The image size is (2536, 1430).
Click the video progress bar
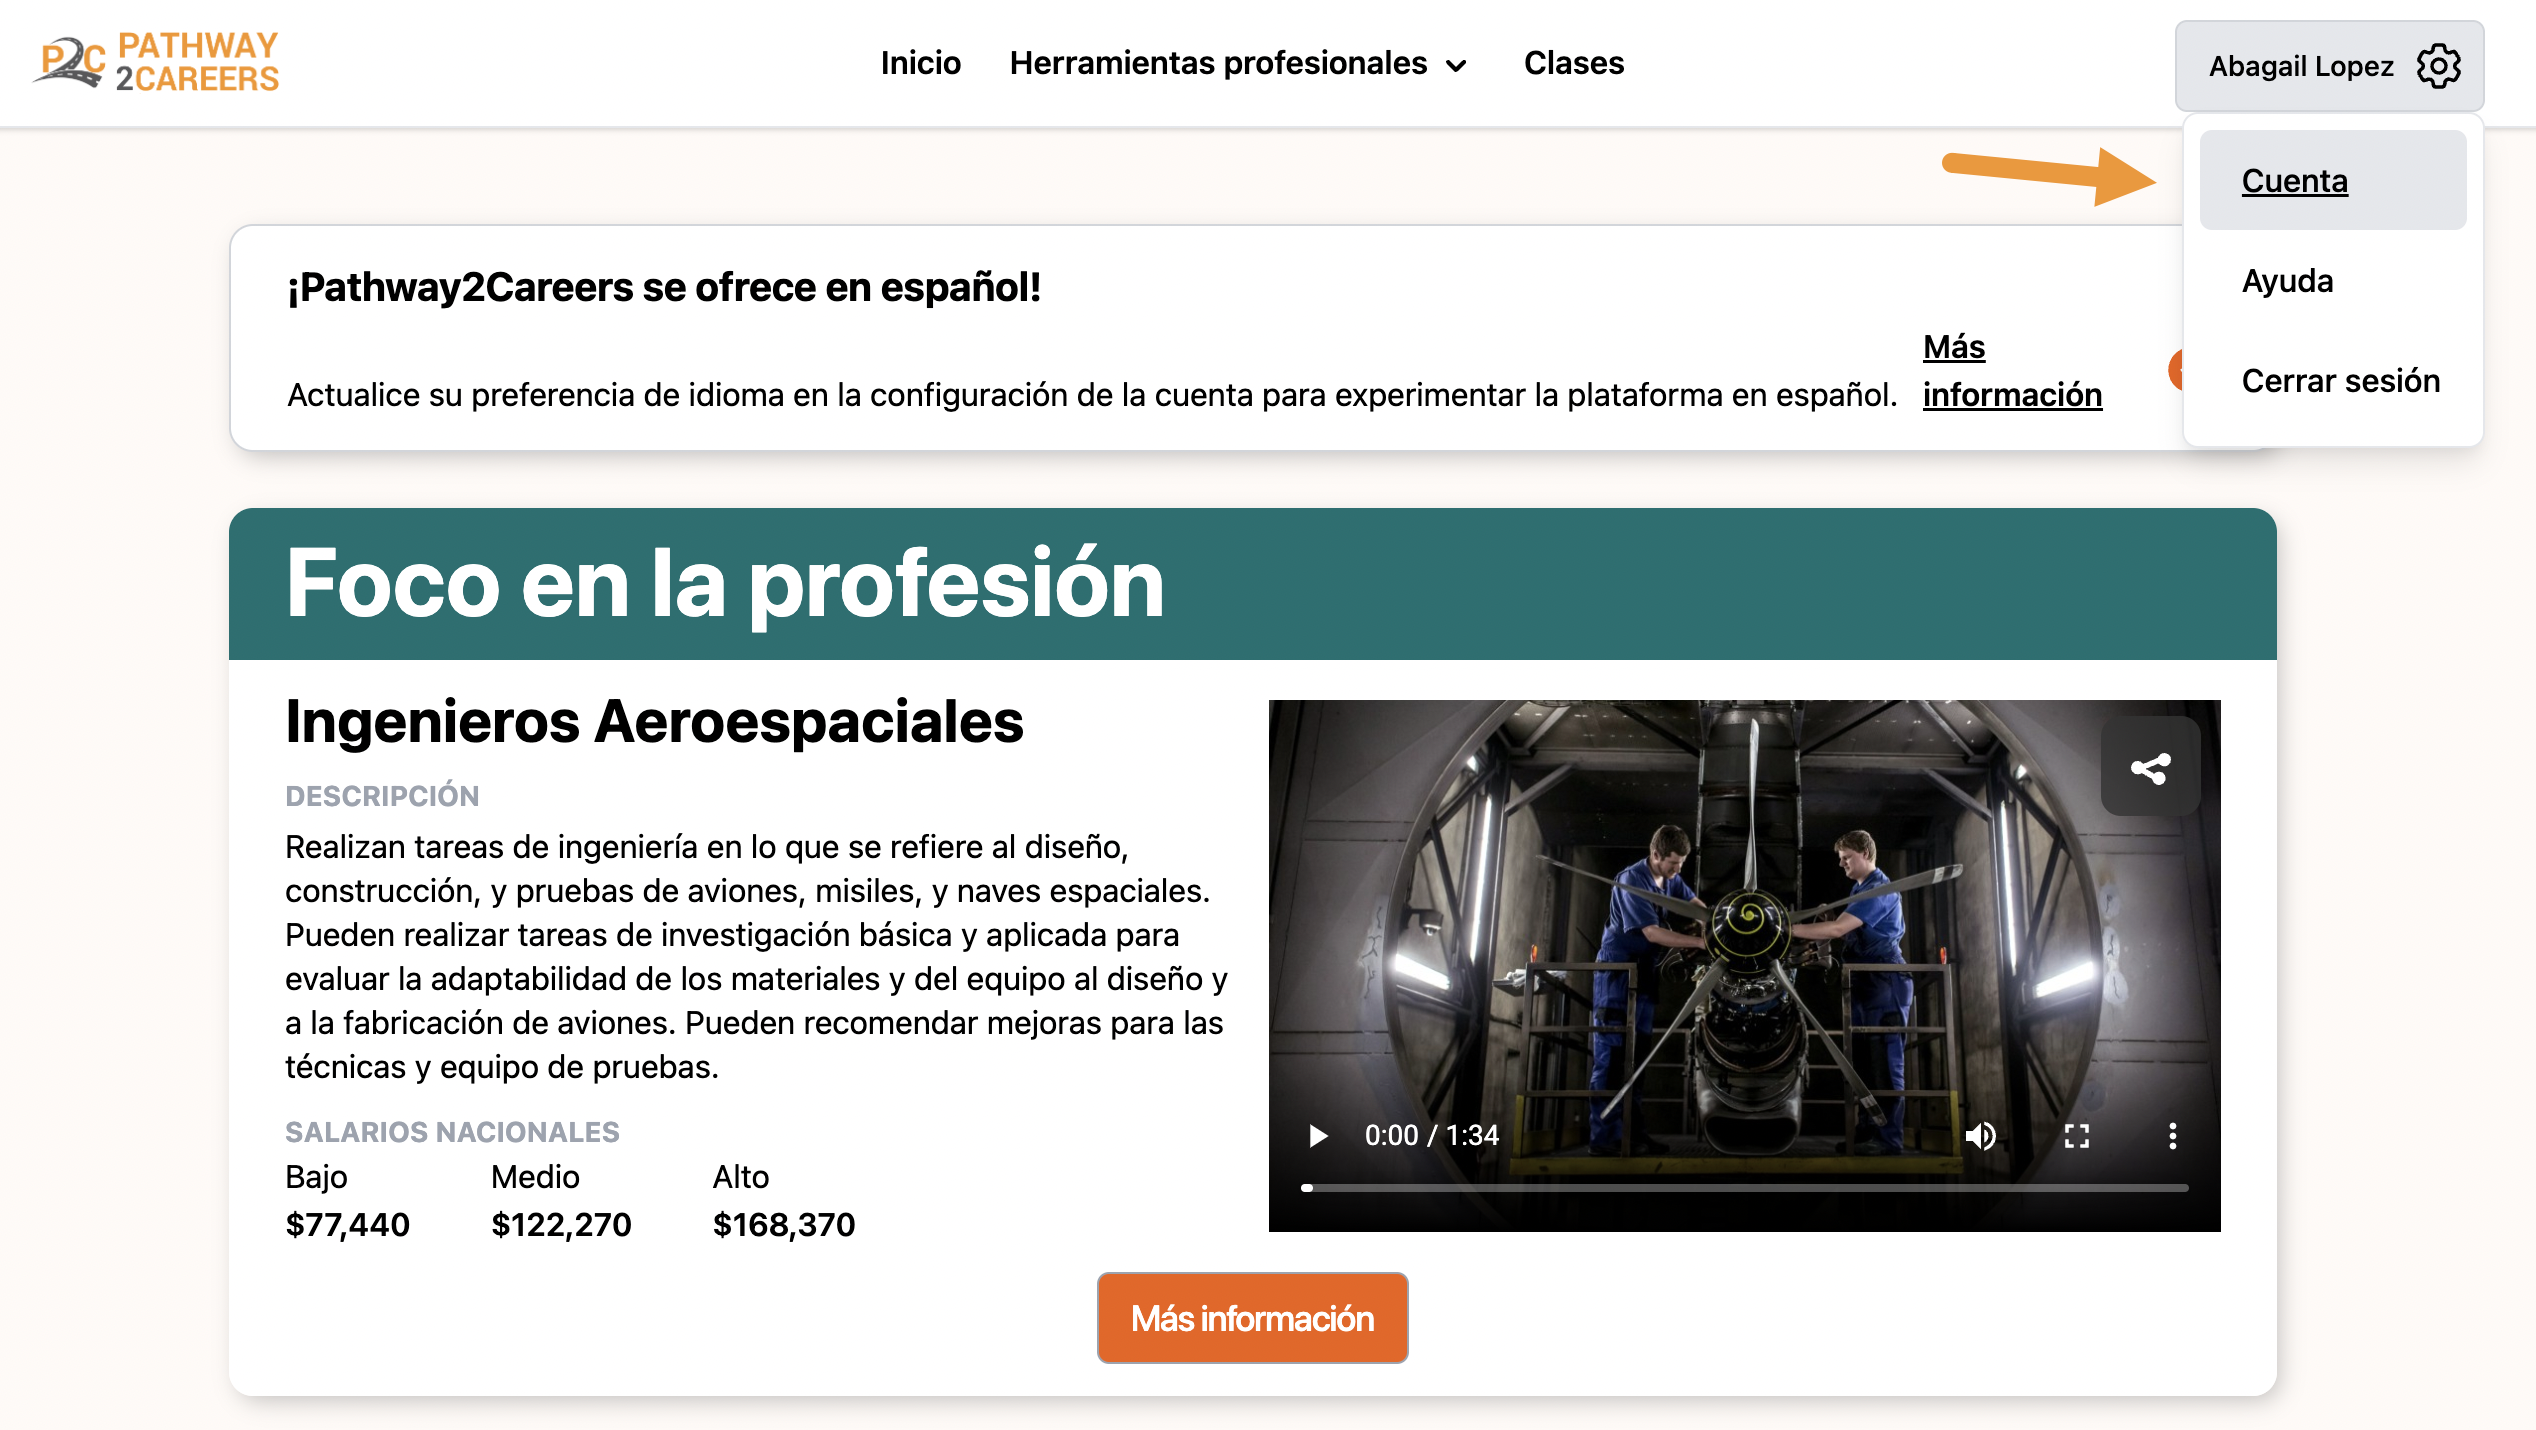coord(1745,1188)
